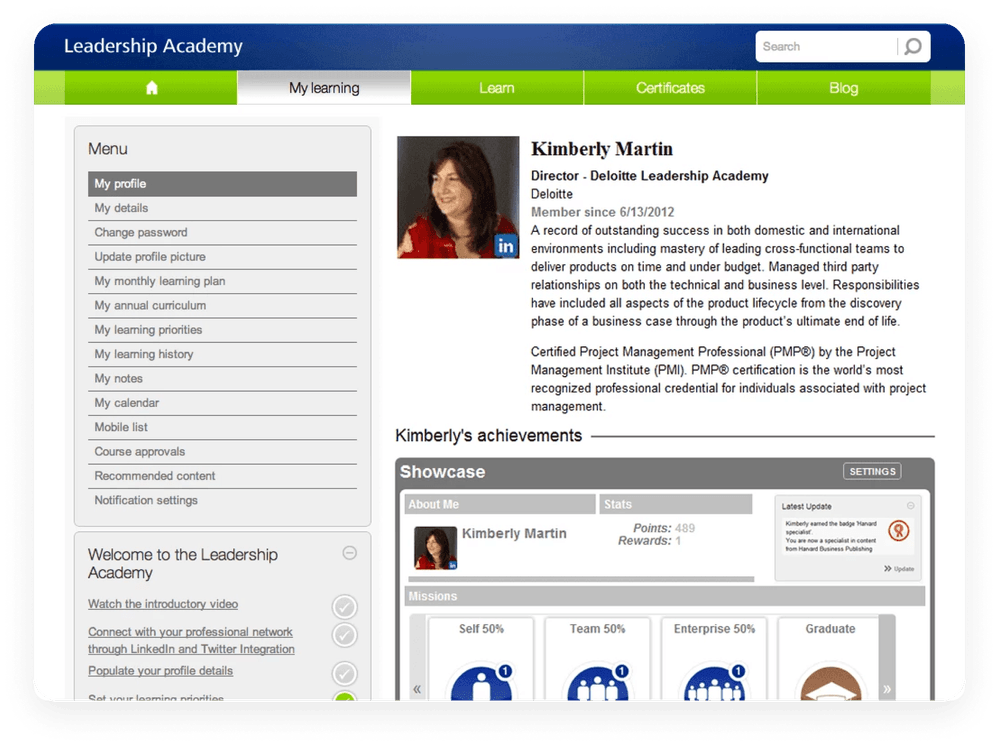Toggle checkmark for Watch the introductory video
The height and width of the screenshot is (747, 1000).
344,606
